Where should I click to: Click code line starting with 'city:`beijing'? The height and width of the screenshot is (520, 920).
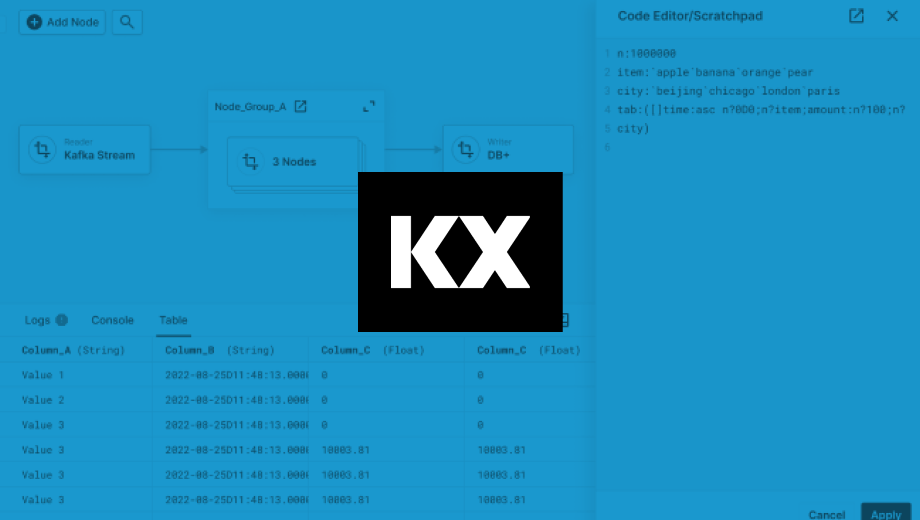[x=728, y=91]
